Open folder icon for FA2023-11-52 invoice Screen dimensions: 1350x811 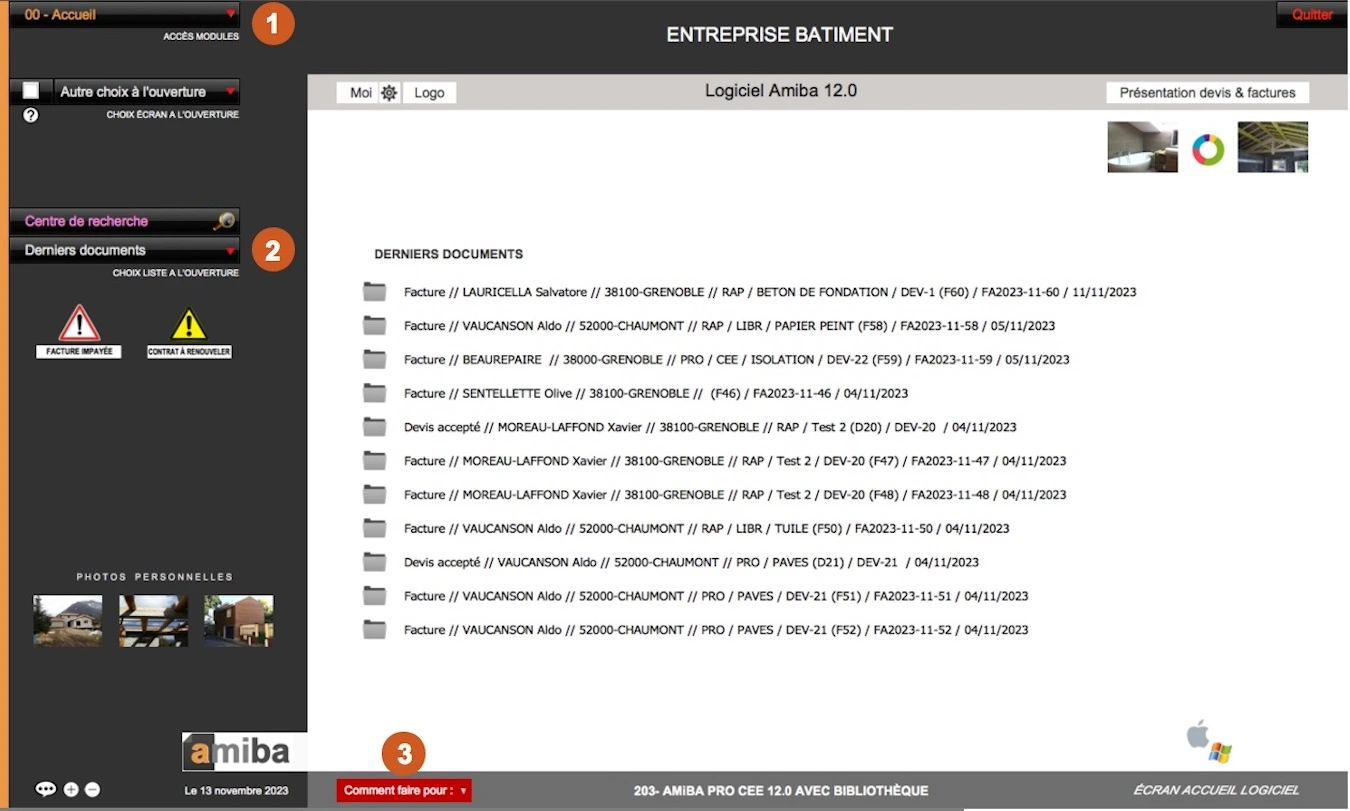click(375, 629)
